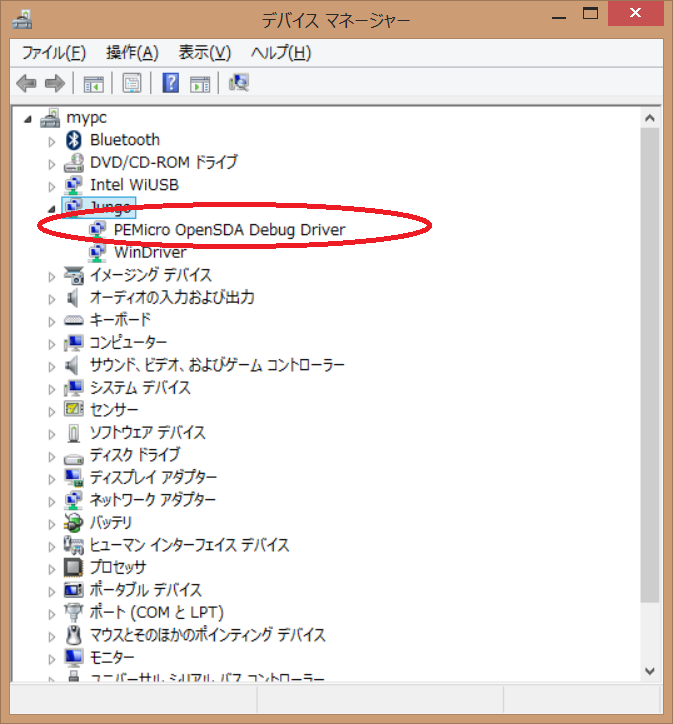Viewport: 673px width, 724px height.
Task: Expand the コンピューター node
Action: click(52, 344)
